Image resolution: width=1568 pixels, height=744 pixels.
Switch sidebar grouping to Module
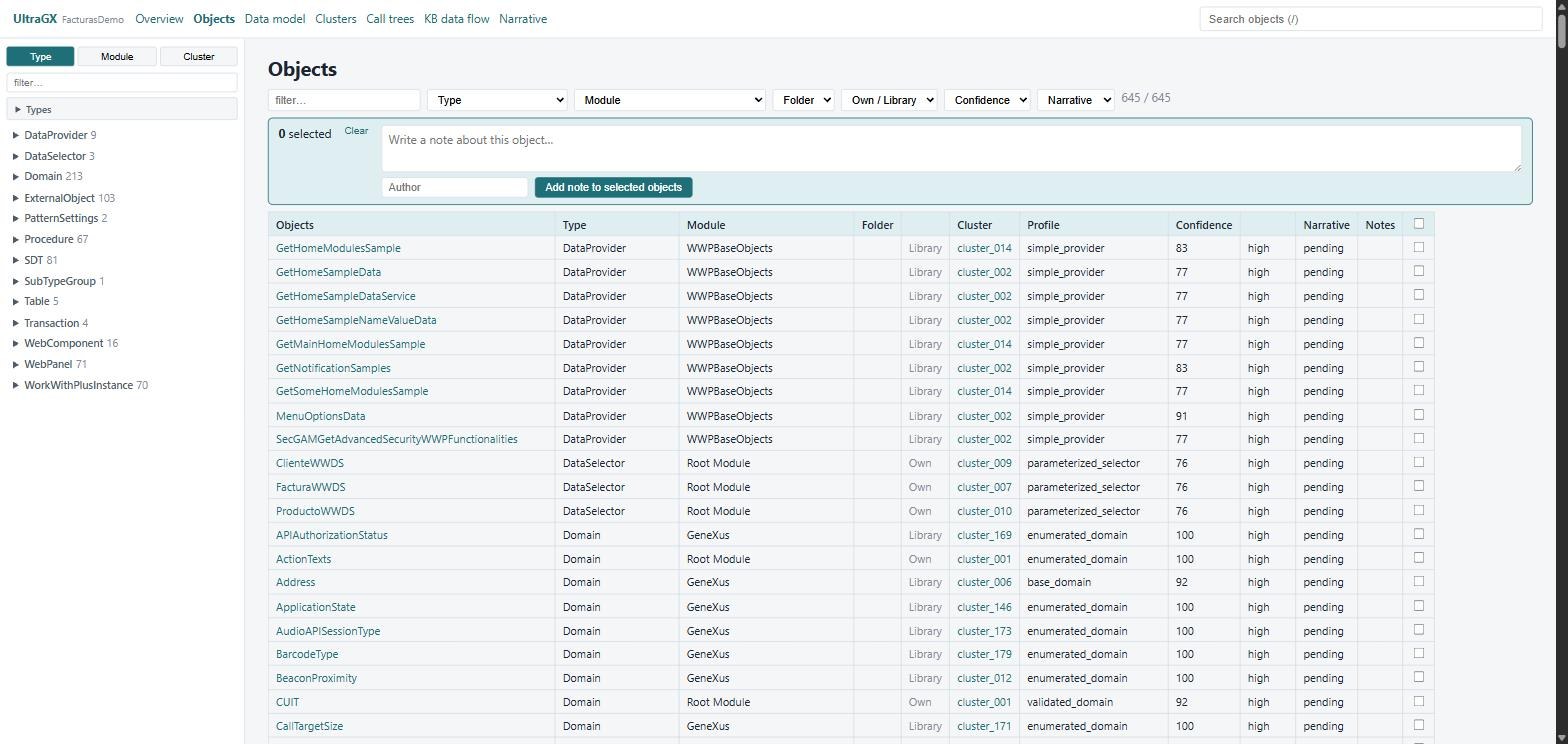point(117,57)
